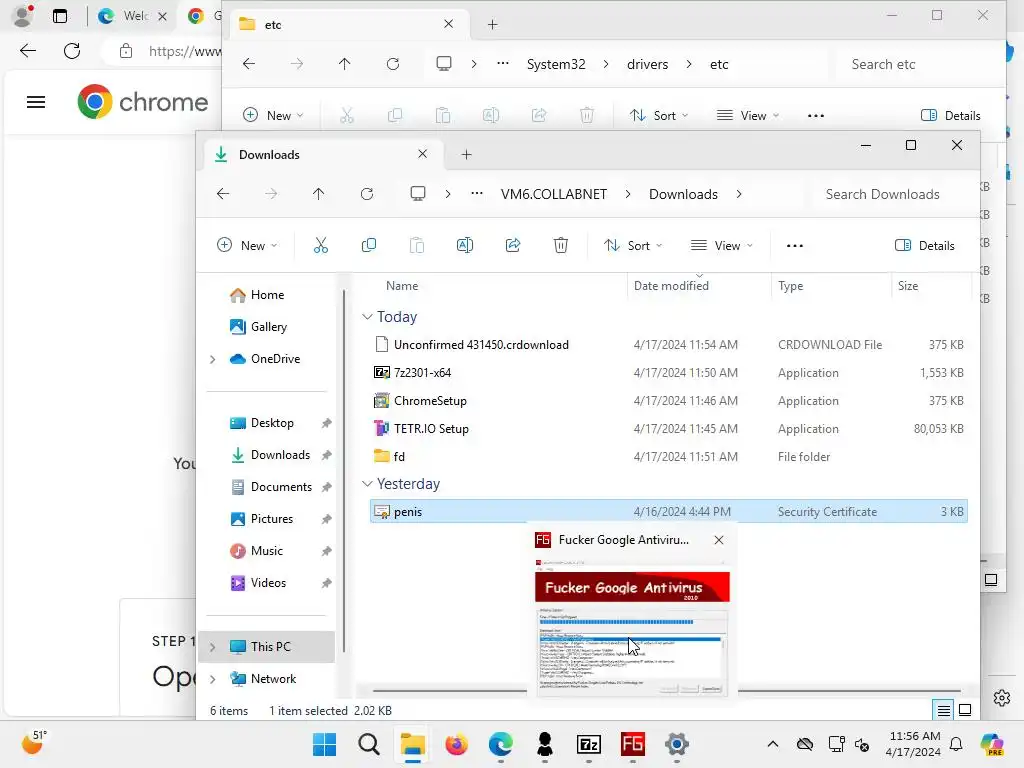Click Rename icon in Downloads toolbar

pyautogui.click(x=464, y=246)
